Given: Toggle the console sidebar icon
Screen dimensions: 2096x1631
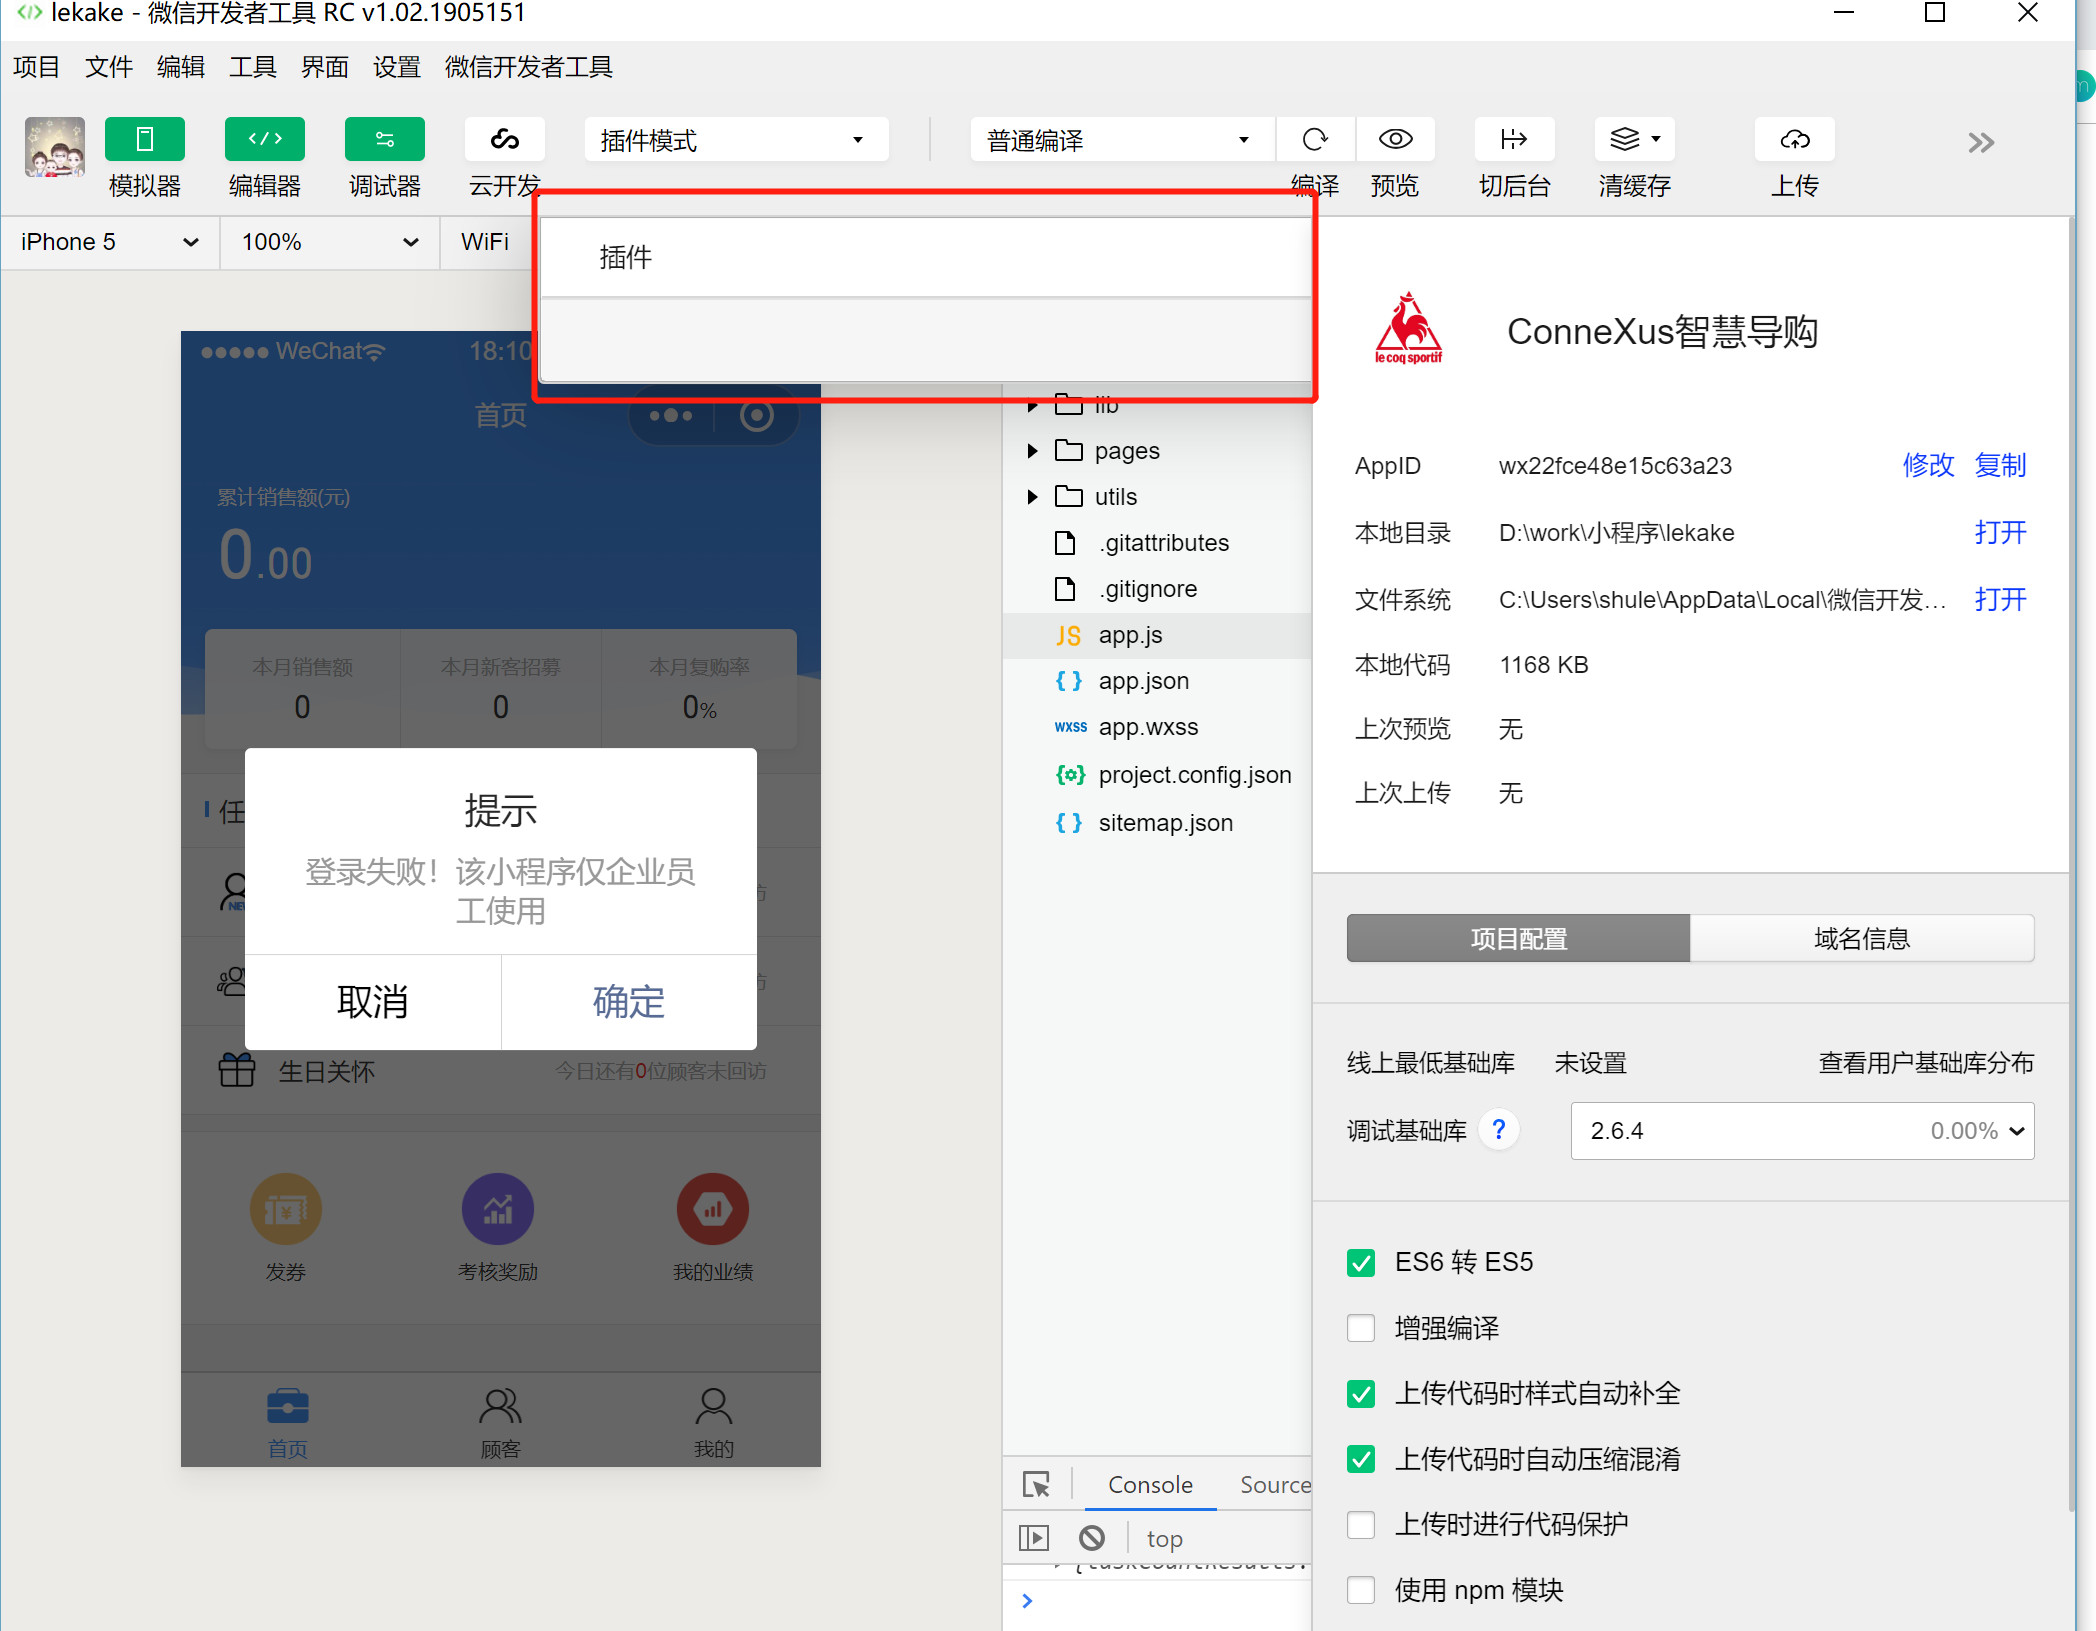Looking at the screenshot, I should tap(1034, 1537).
